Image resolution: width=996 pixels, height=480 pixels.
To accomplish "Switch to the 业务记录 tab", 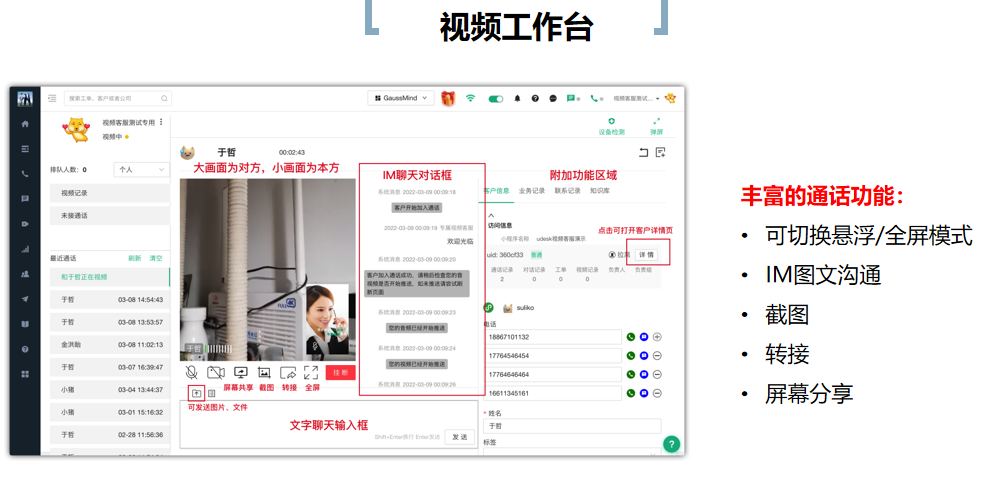I will 532,190.
